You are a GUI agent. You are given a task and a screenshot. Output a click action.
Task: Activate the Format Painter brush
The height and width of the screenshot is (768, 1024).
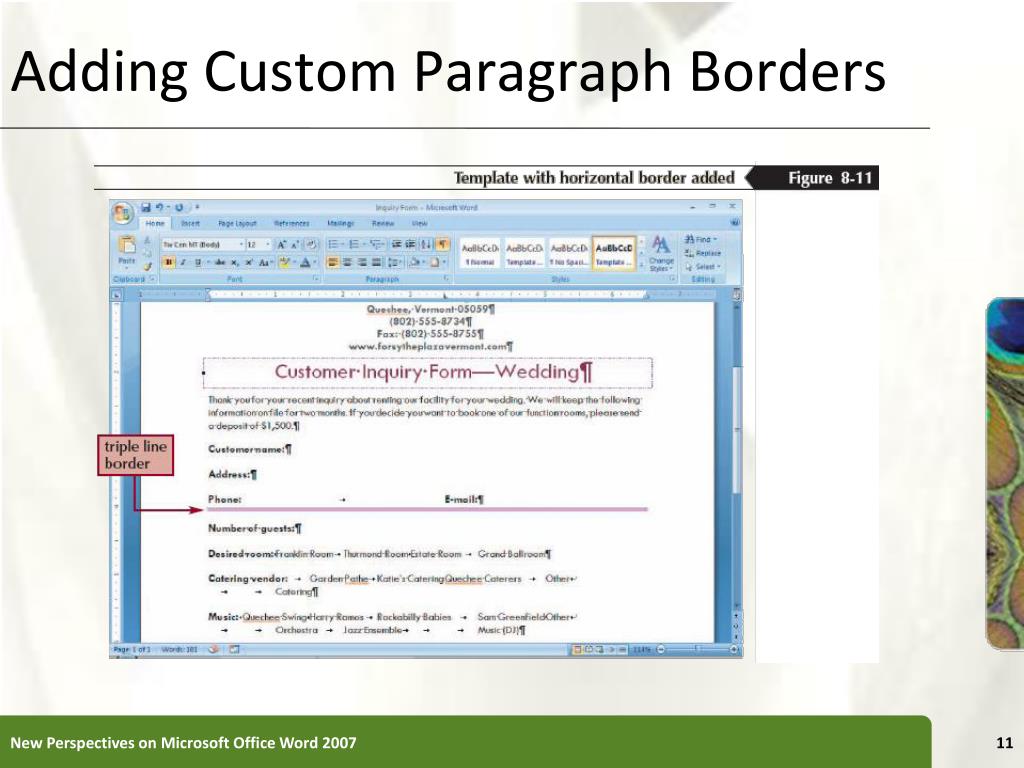(148, 266)
